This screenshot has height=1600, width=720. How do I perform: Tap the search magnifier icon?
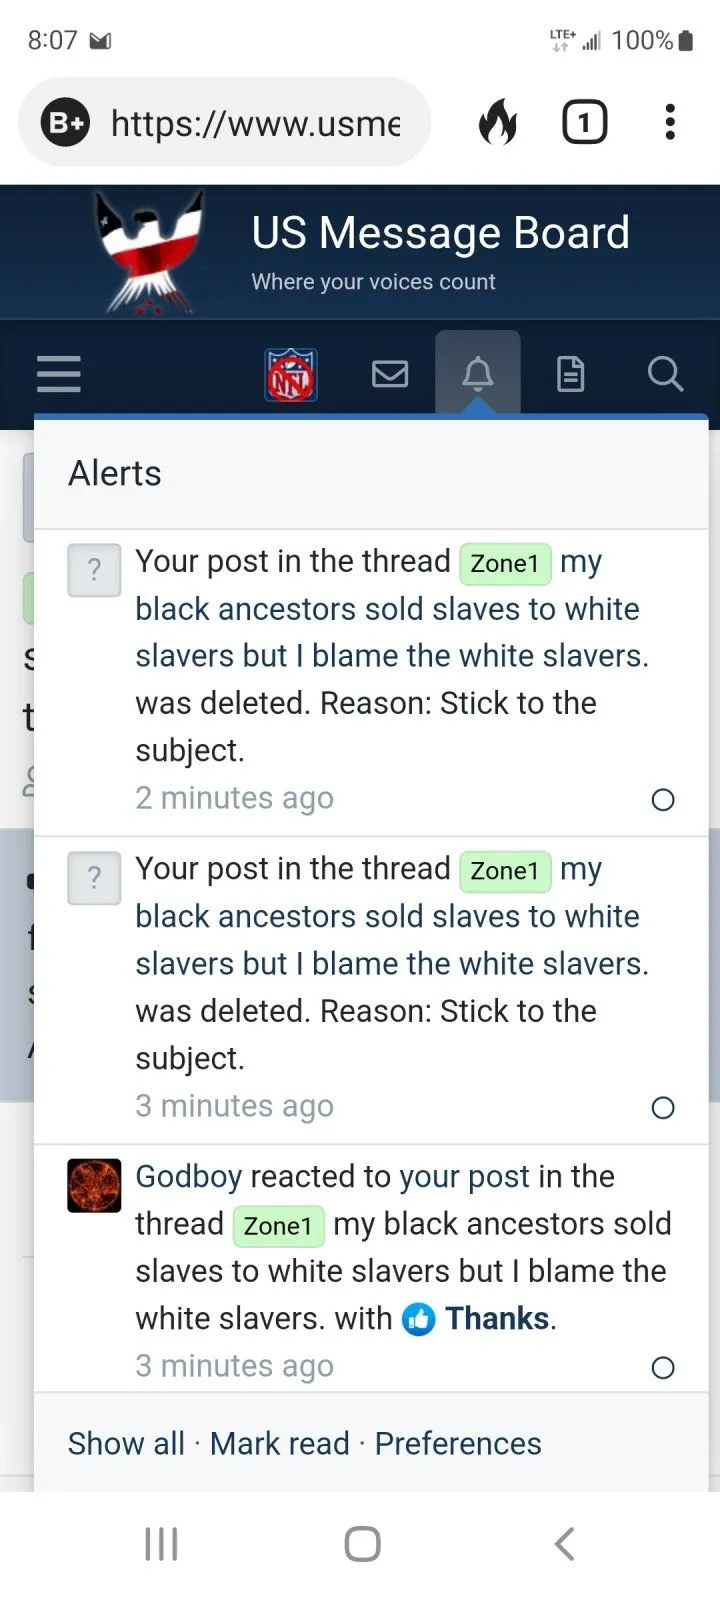pyautogui.click(x=665, y=374)
